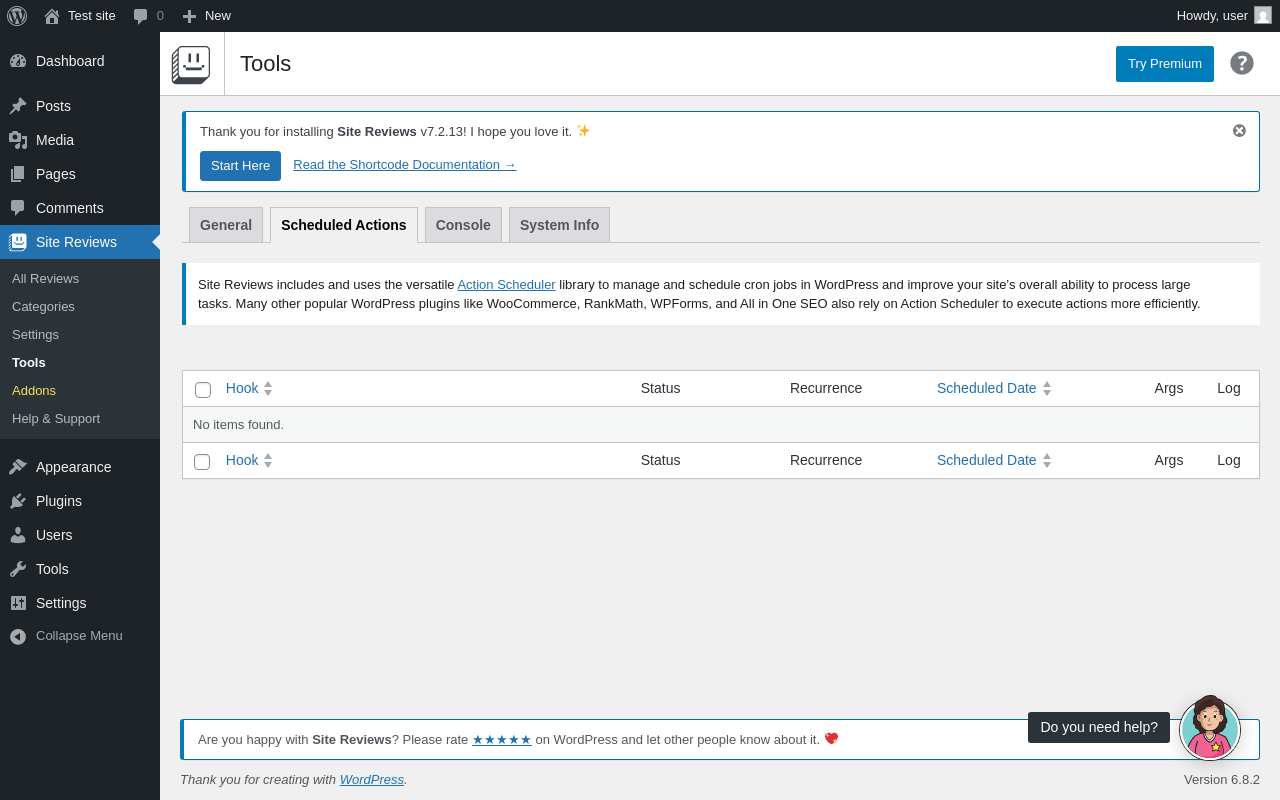
Task: Click the Try Premium button
Action: (x=1165, y=64)
